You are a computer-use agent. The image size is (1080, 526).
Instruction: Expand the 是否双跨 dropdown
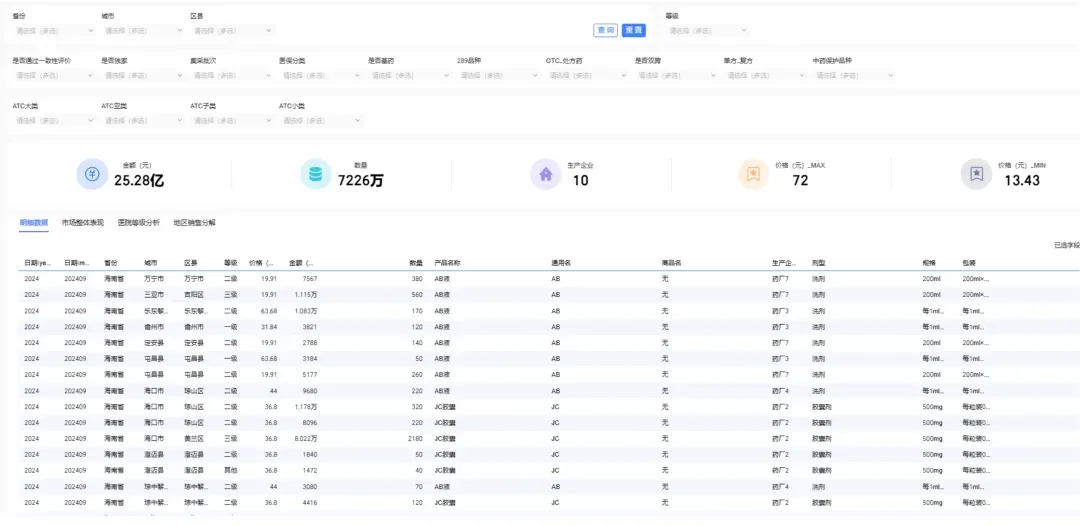676,75
